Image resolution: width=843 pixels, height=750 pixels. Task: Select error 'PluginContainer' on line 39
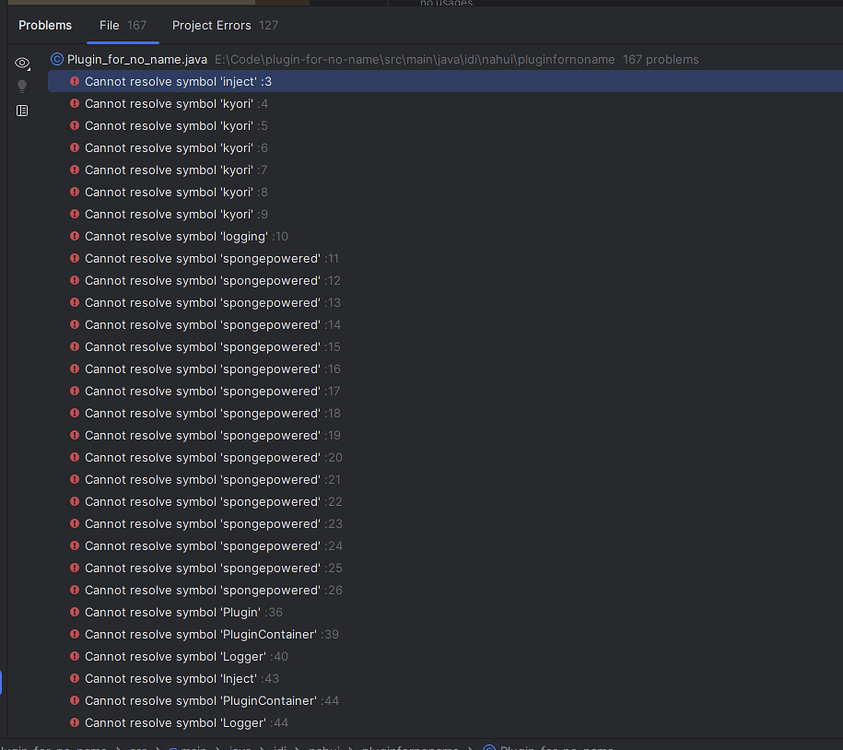pos(446,634)
